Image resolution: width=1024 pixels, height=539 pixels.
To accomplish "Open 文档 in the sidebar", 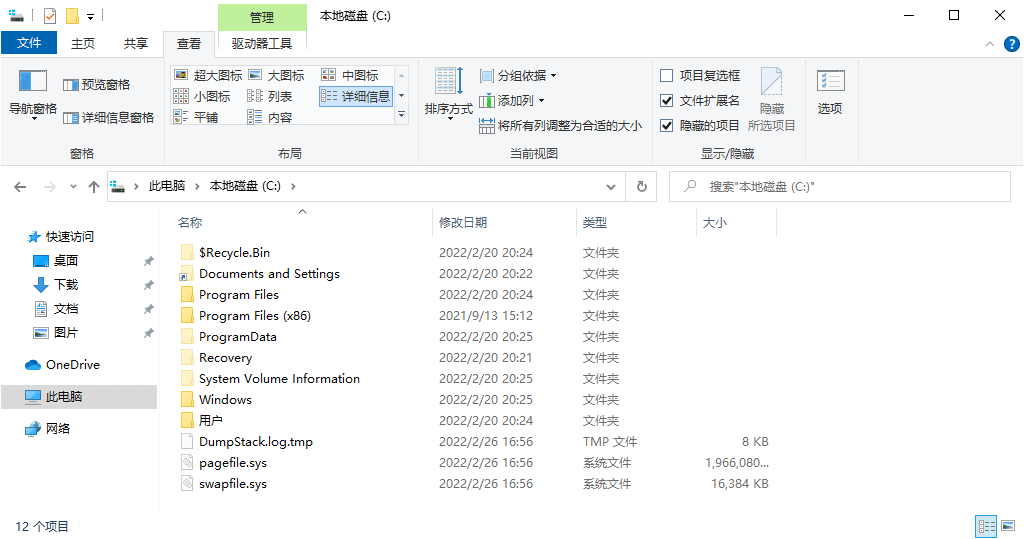I will [x=56, y=309].
